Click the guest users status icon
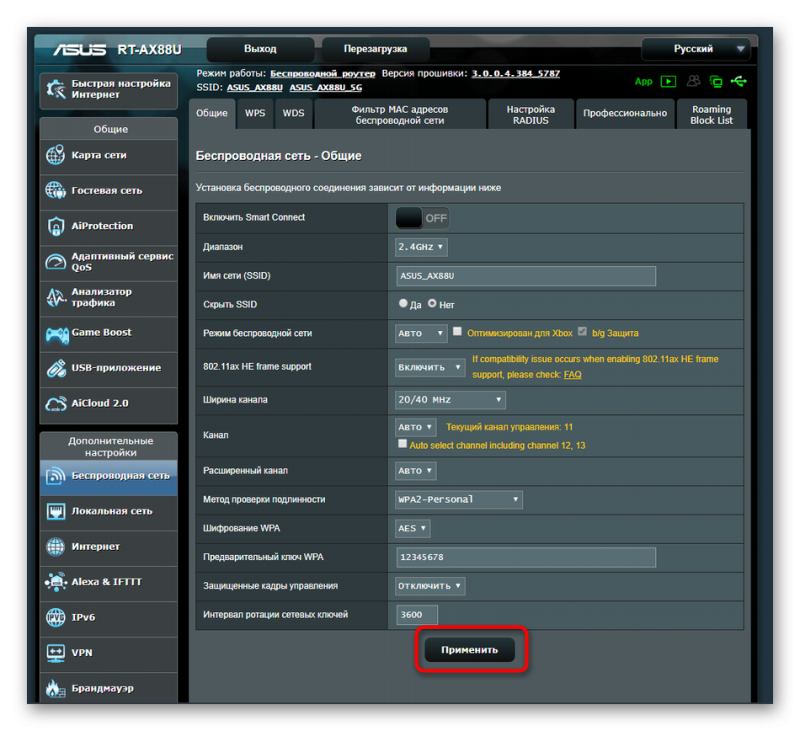 point(693,81)
